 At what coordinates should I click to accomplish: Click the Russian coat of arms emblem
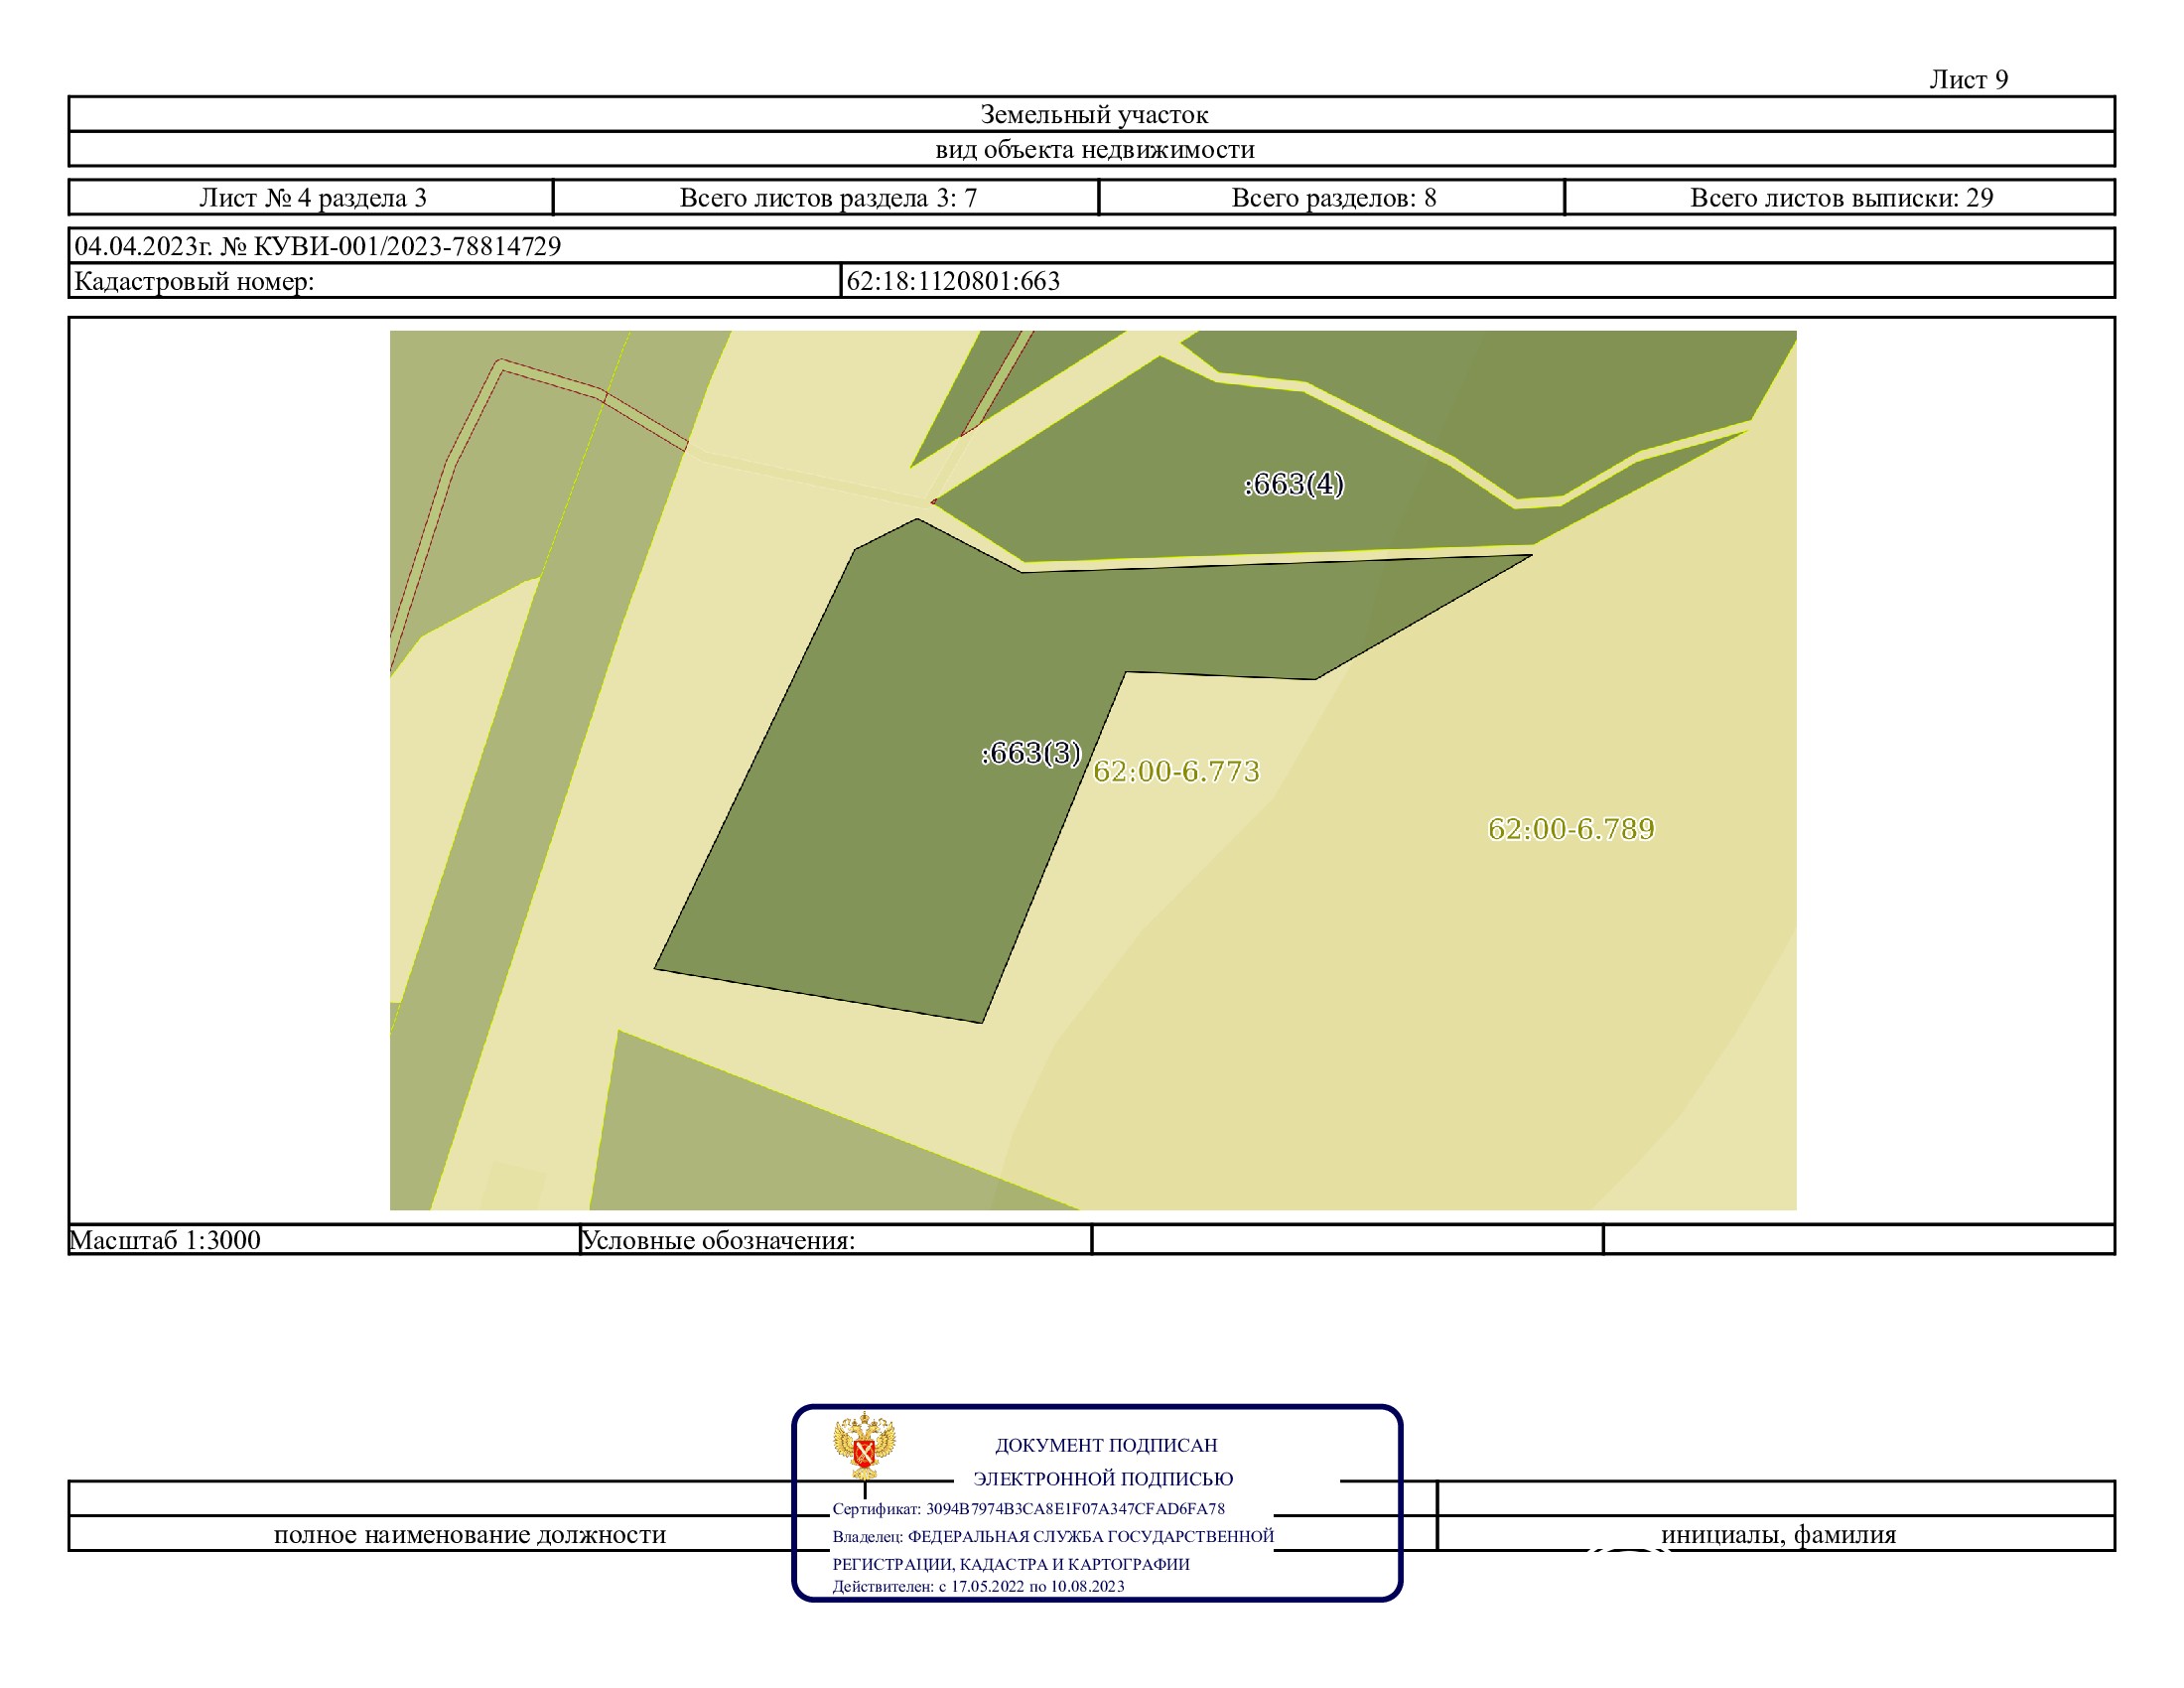tap(865, 1446)
